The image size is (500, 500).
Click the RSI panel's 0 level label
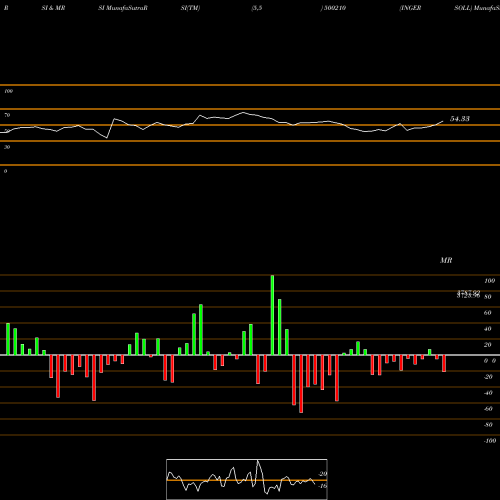point(5,171)
